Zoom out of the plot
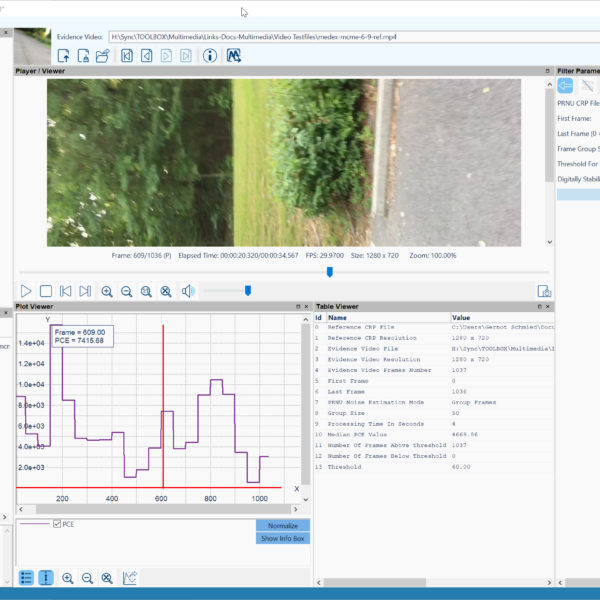Image resolution: width=600 pixels, height=600 pixels. (87, 578)
